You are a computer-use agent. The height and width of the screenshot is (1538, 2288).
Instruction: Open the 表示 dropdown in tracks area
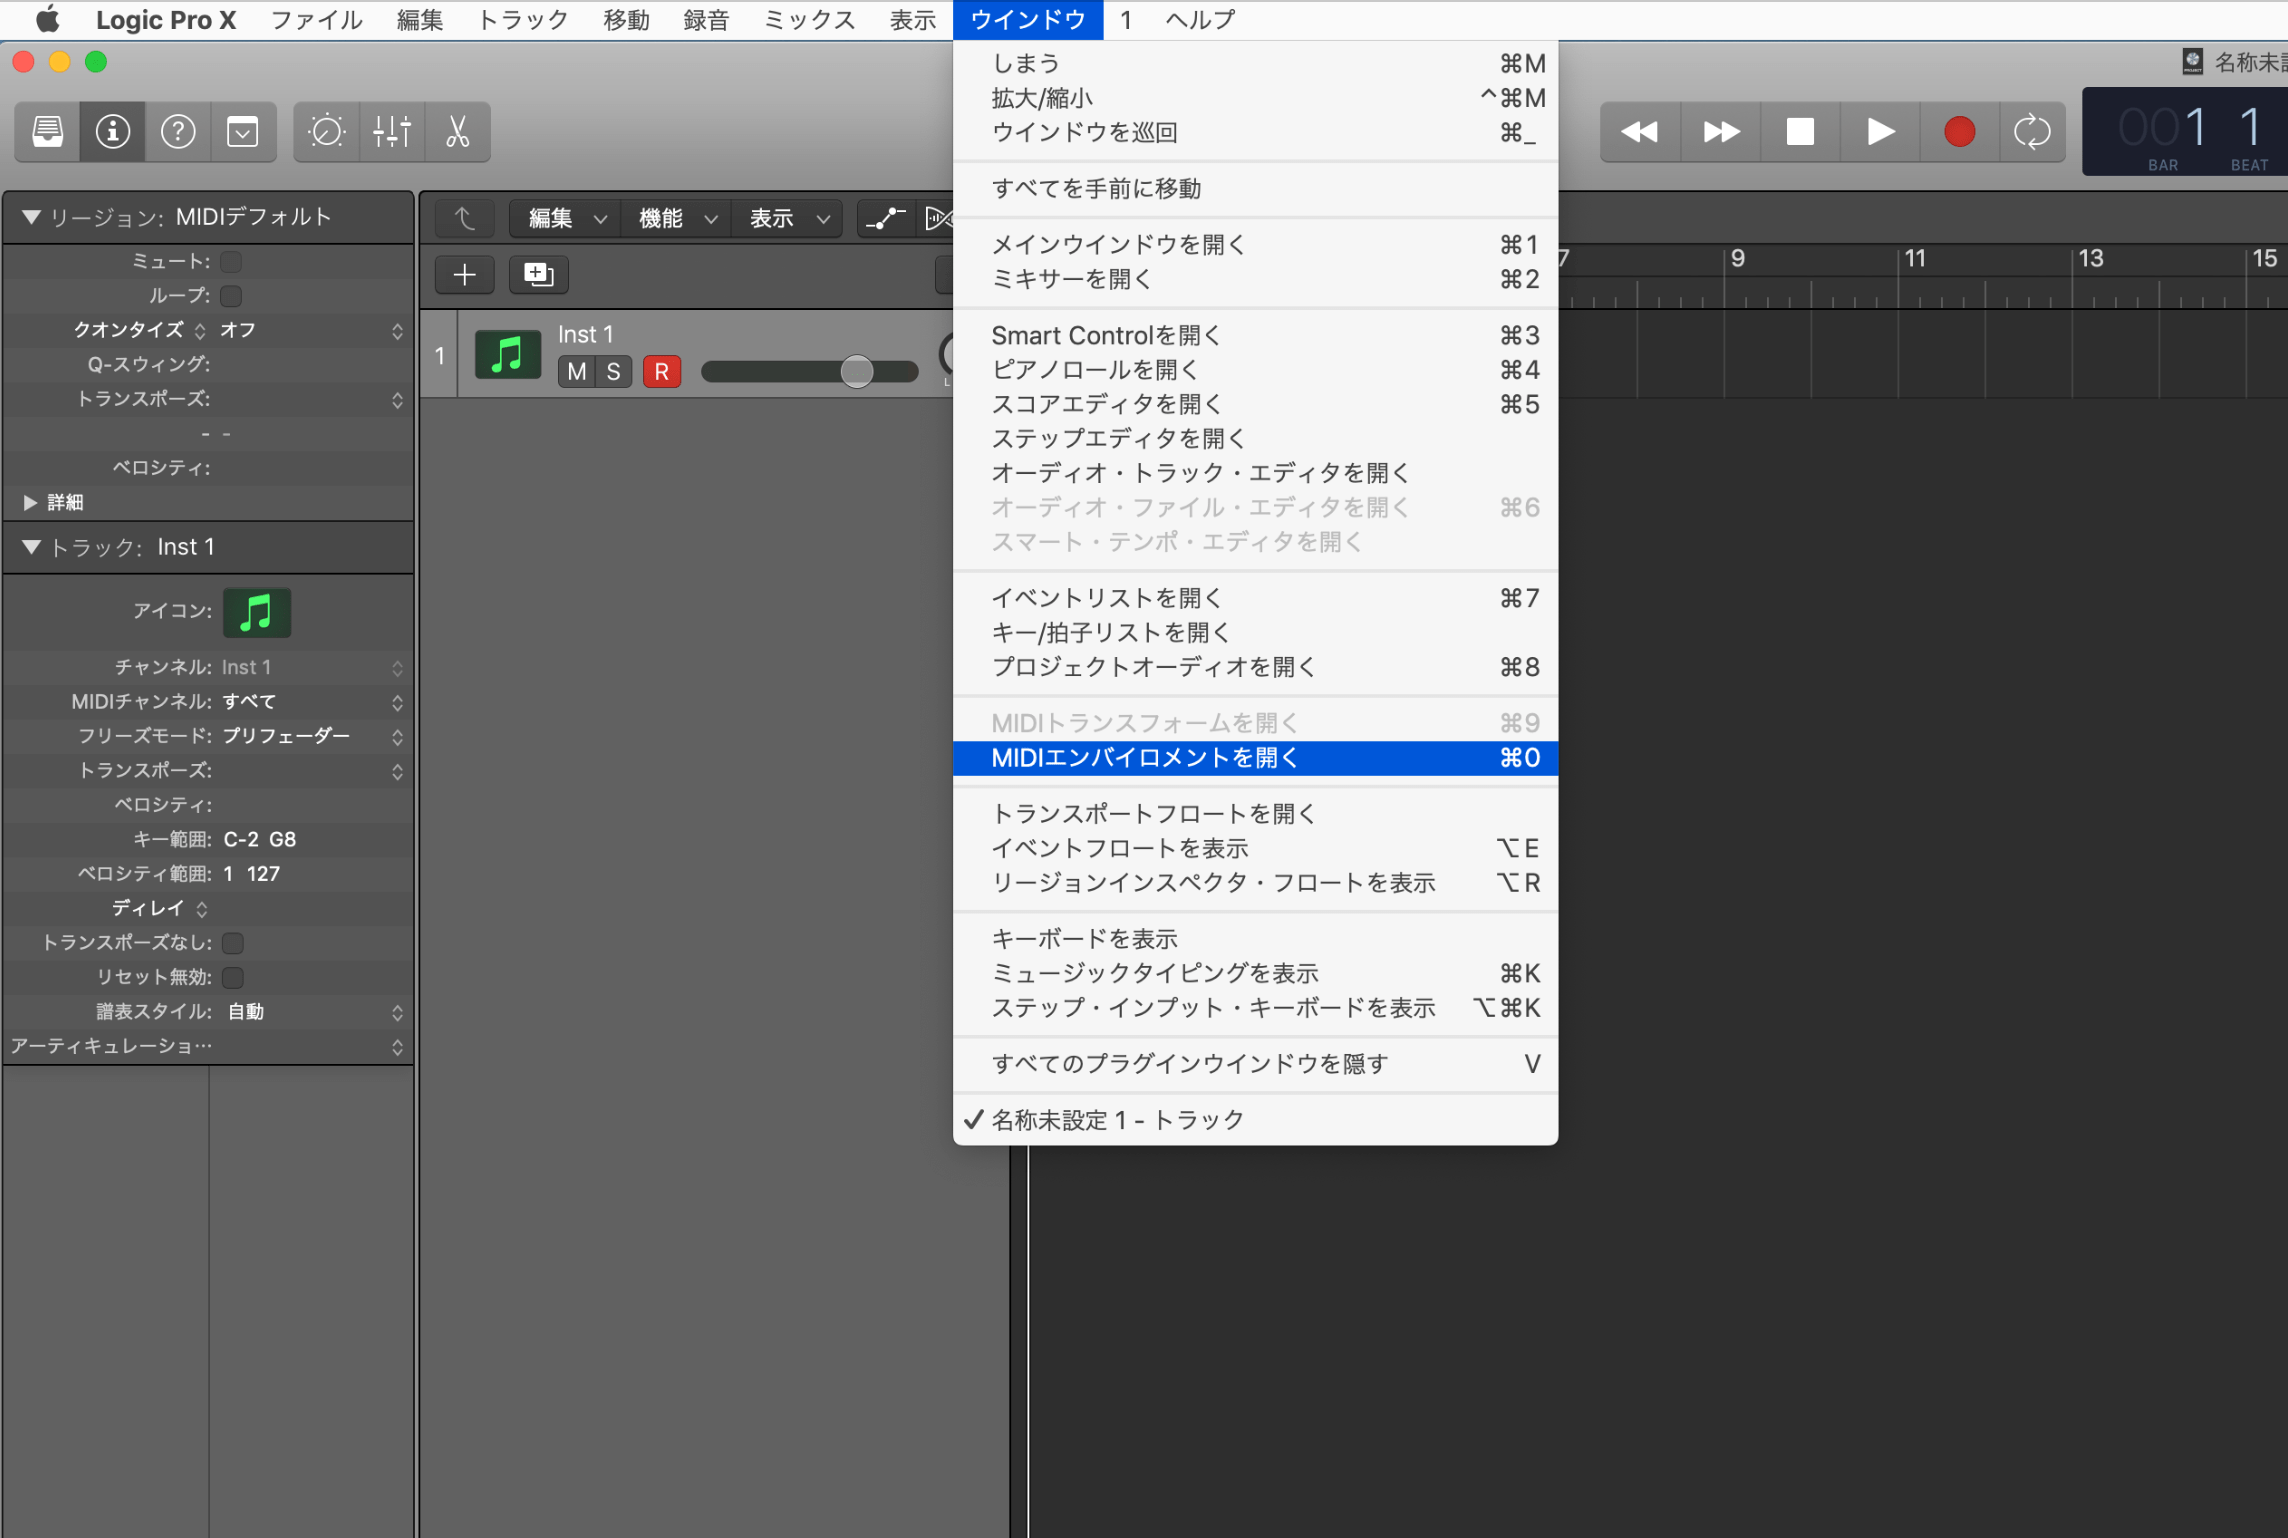point(788,218)
